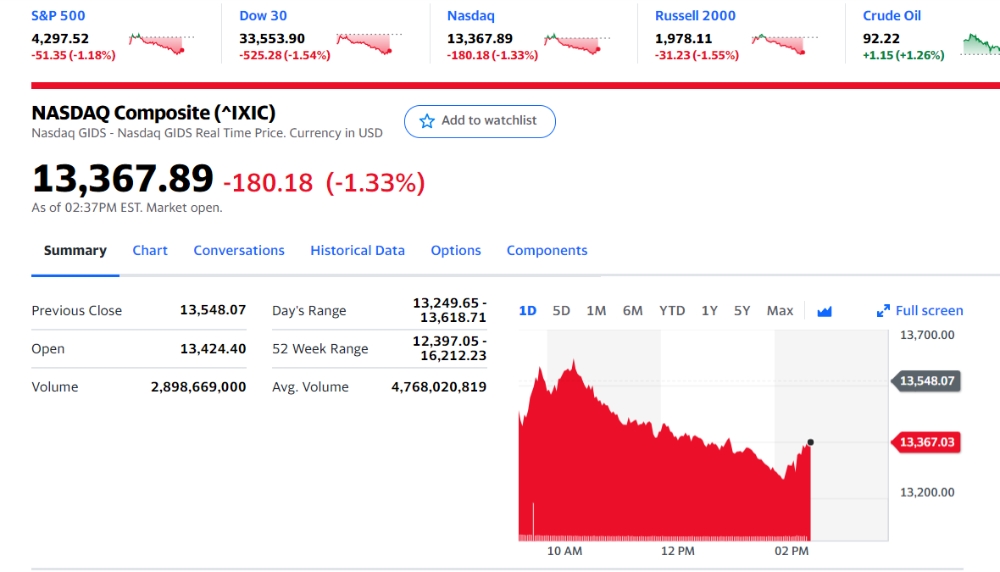Open the Nasdaq mini sparkline chart
Viewport: 1000px width, 572px height.
577,44
